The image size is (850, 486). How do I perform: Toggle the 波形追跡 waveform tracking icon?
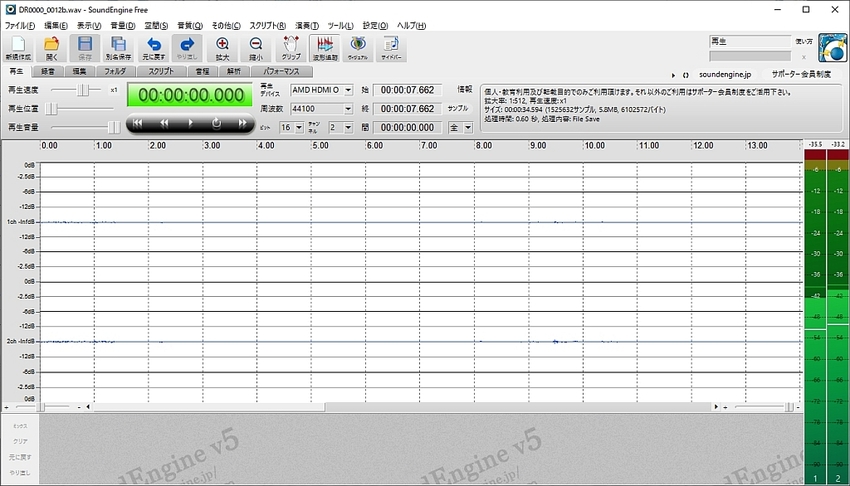[325, 48]
